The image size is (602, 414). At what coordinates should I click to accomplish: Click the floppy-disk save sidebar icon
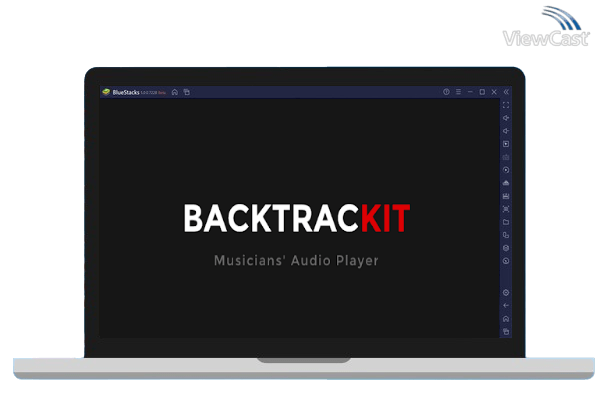point(506,196)
